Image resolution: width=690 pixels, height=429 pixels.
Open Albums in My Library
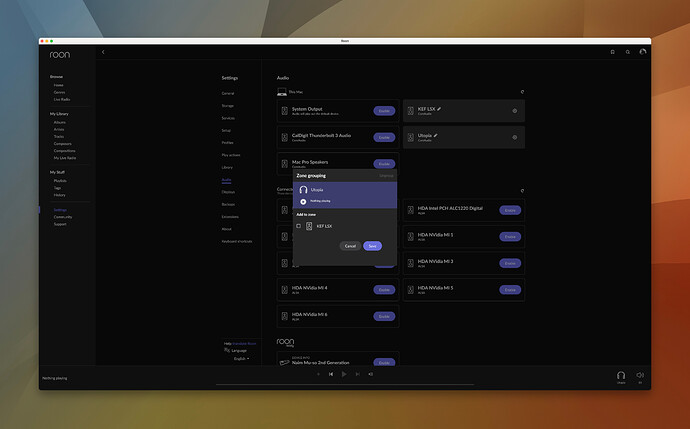pyautogui.click(x=59, y=122)
